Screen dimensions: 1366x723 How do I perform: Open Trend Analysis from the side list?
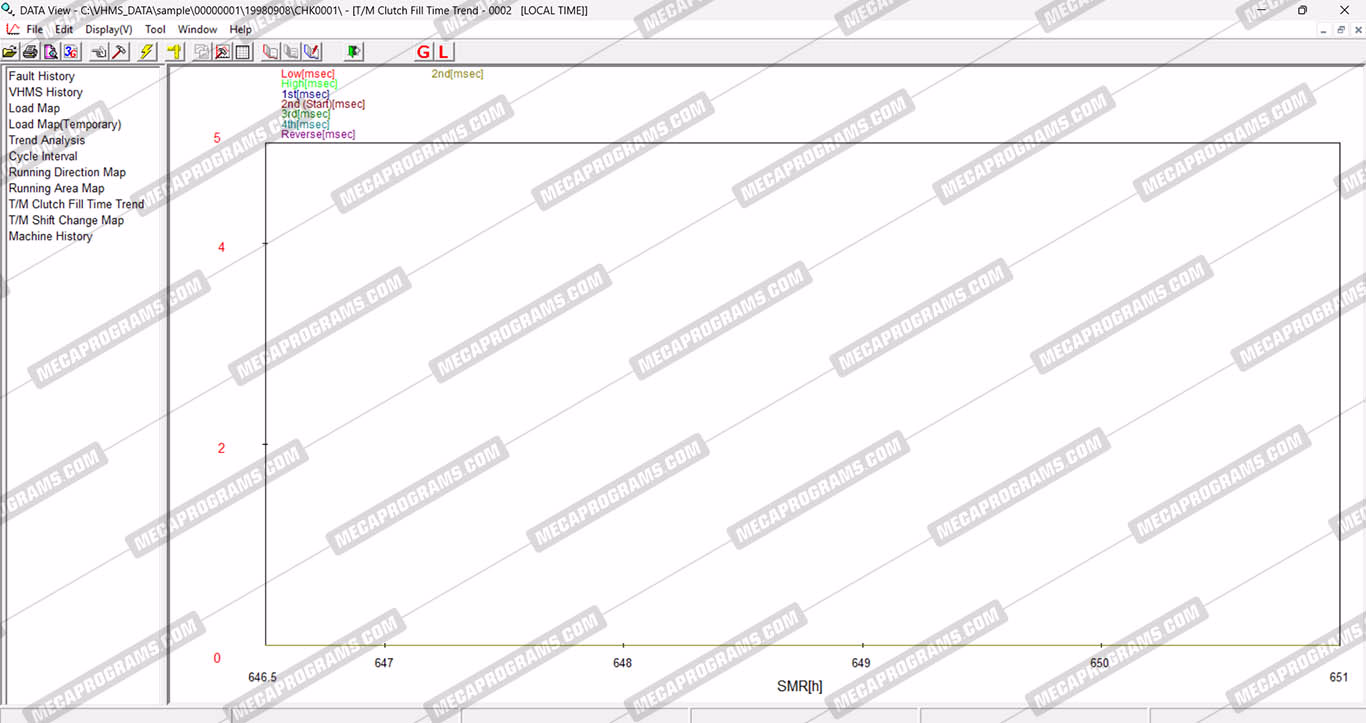47,140
